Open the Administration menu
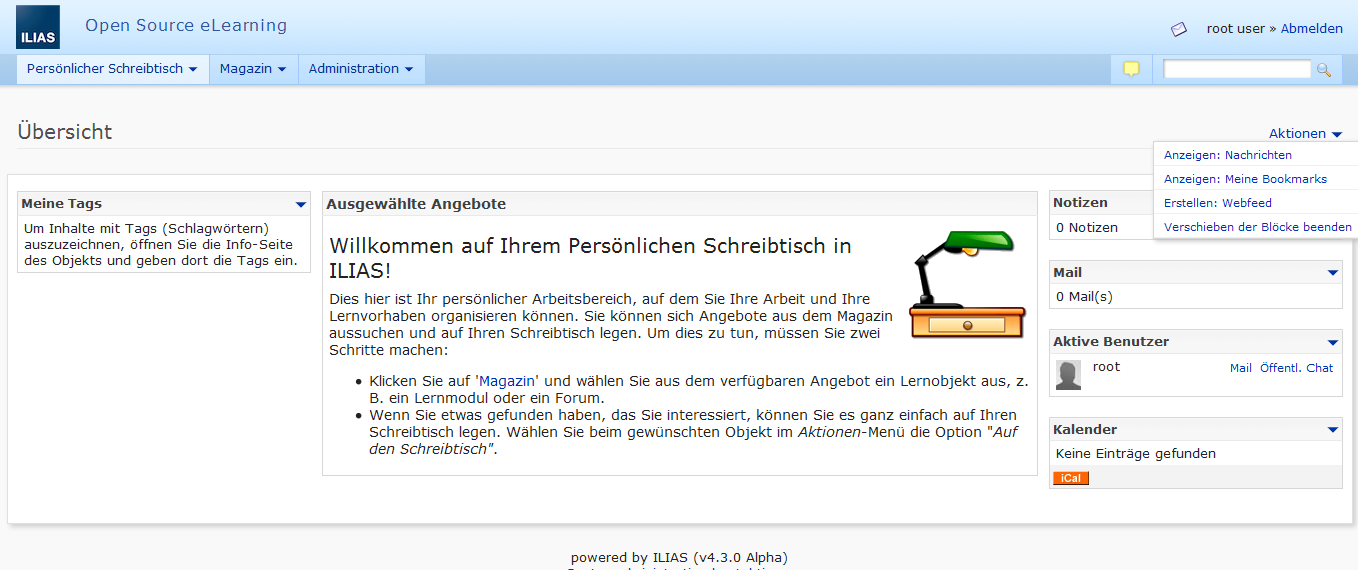Viewport: 1358px width, 570px height. [361, 69]
